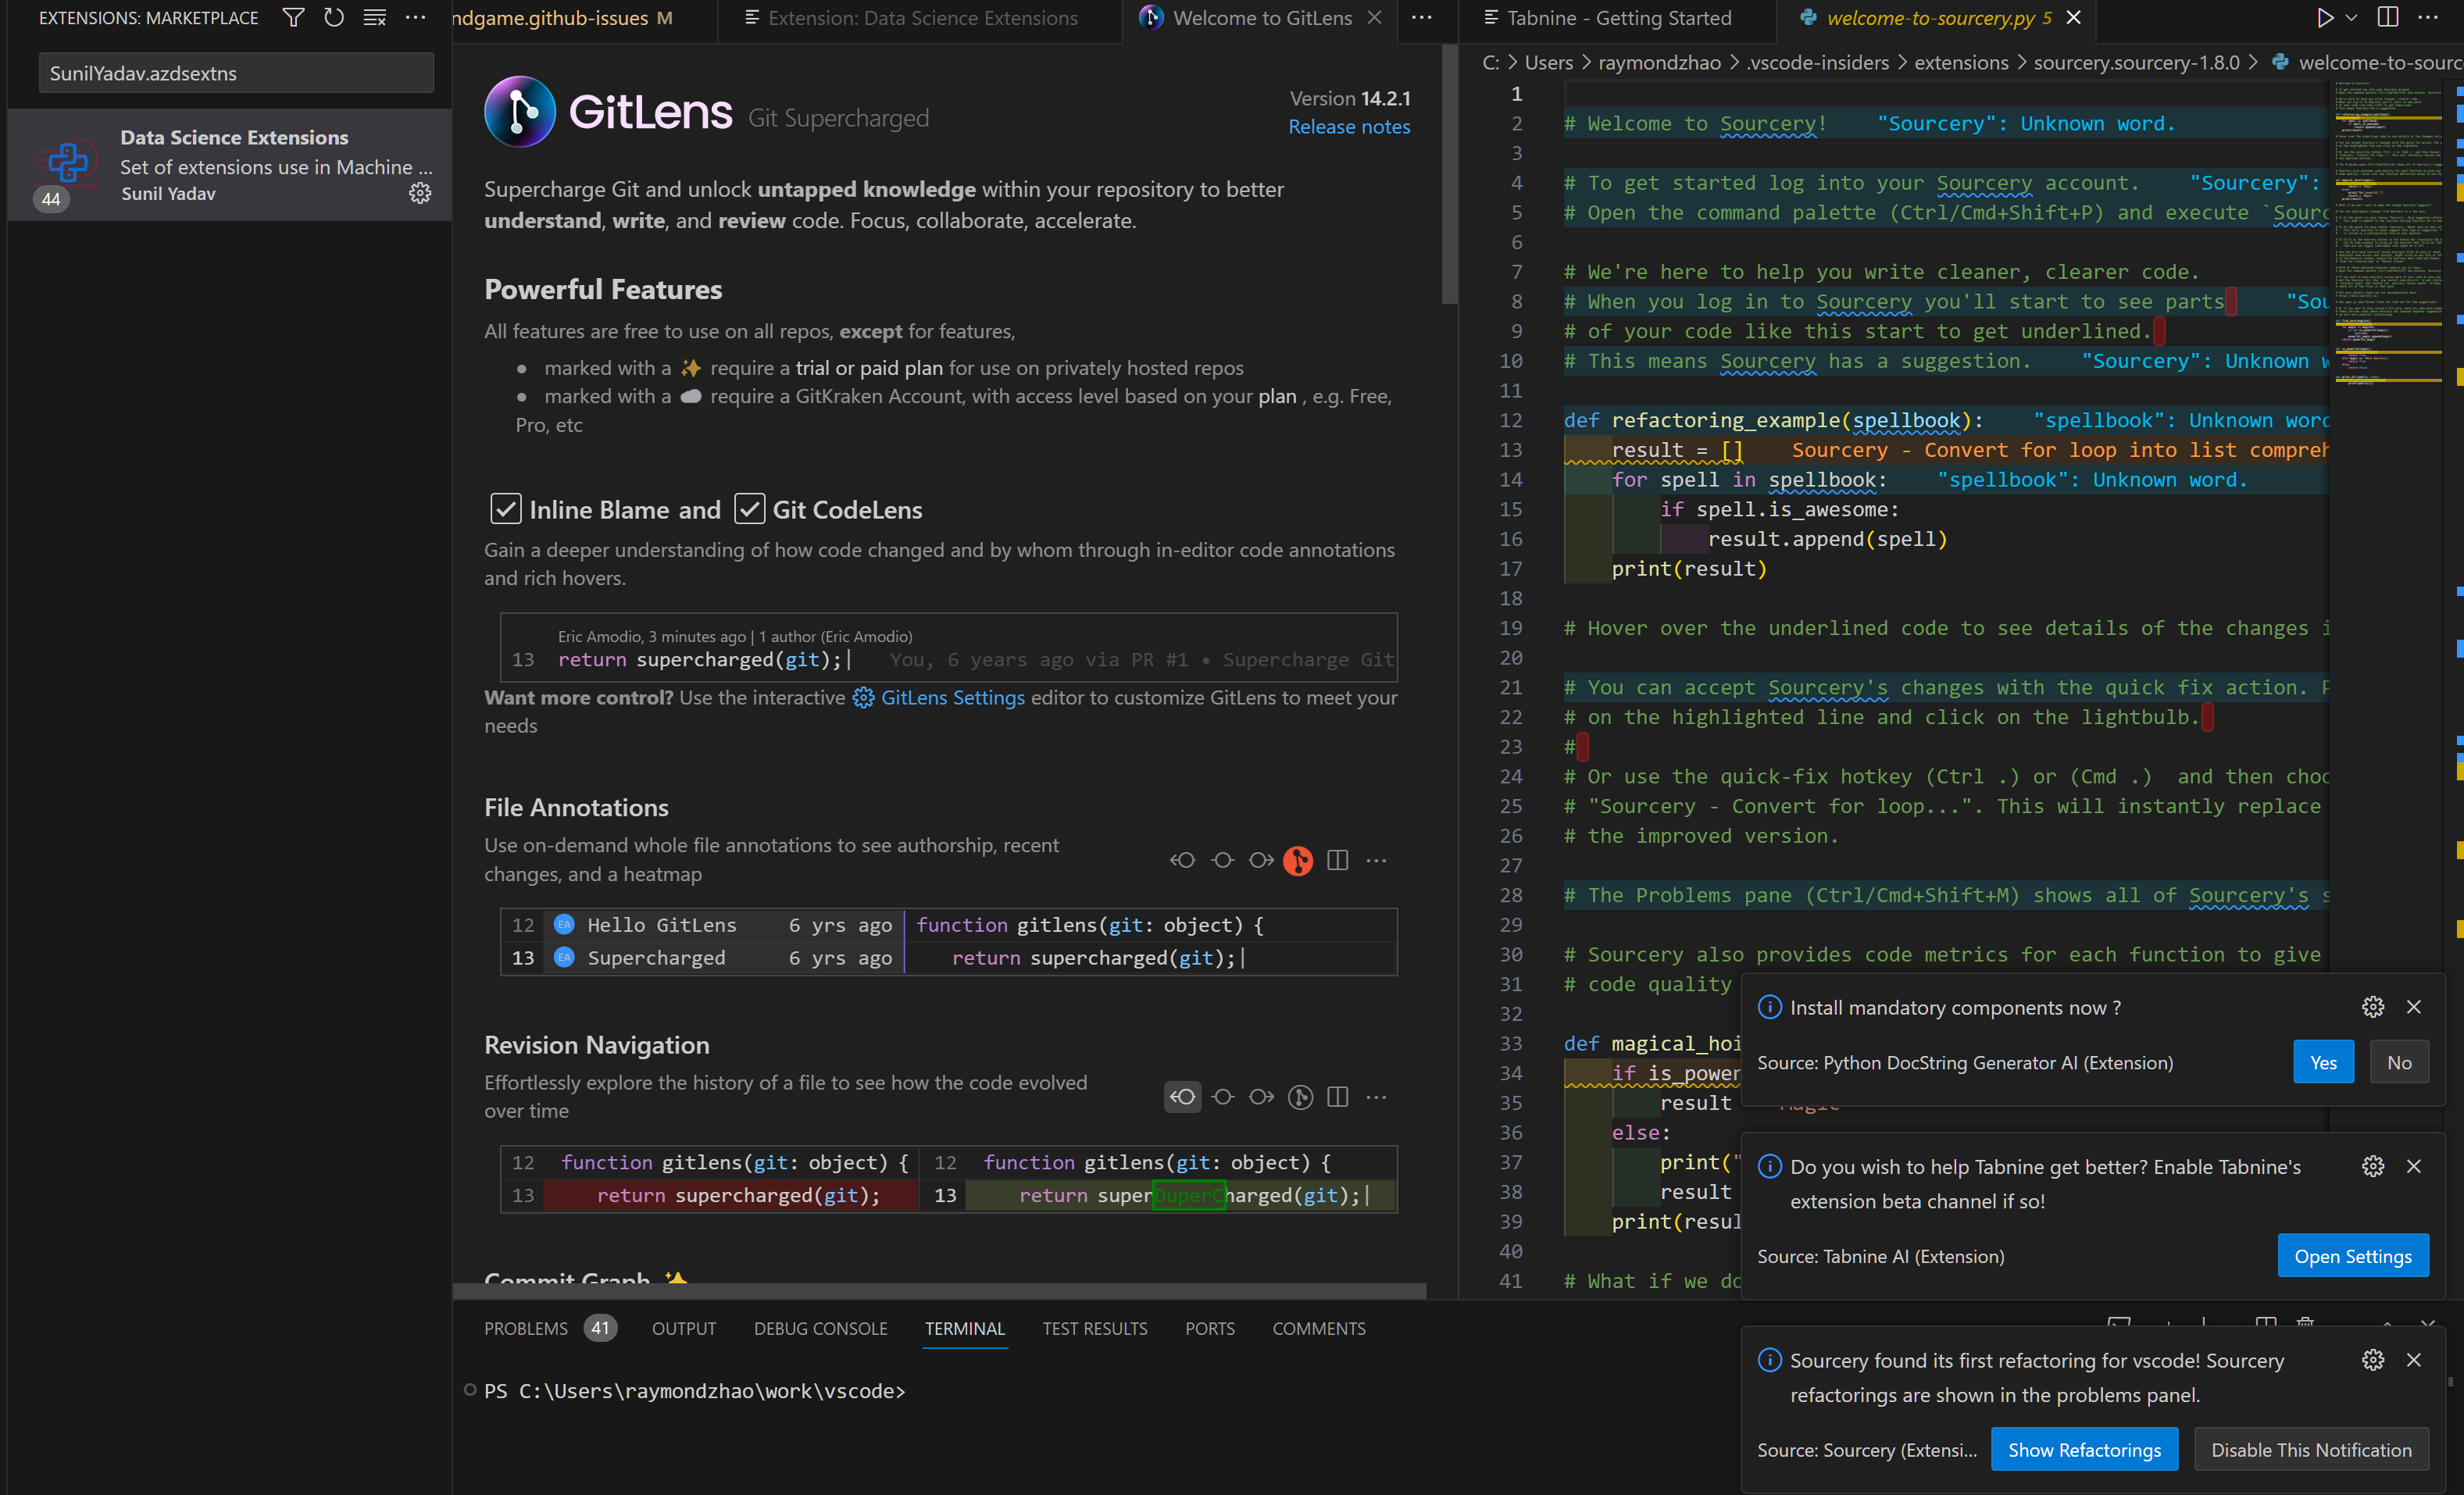
Task: Uncheck the Inline Blame checkbox
Action: coord(506,509)
